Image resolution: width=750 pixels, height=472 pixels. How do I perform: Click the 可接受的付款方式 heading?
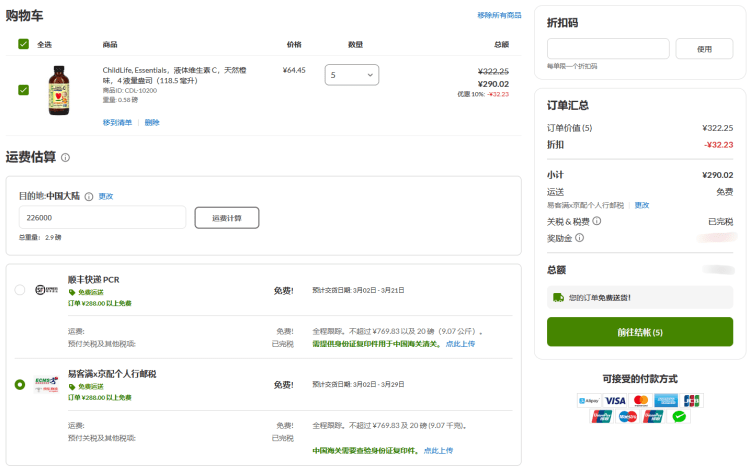640,379
